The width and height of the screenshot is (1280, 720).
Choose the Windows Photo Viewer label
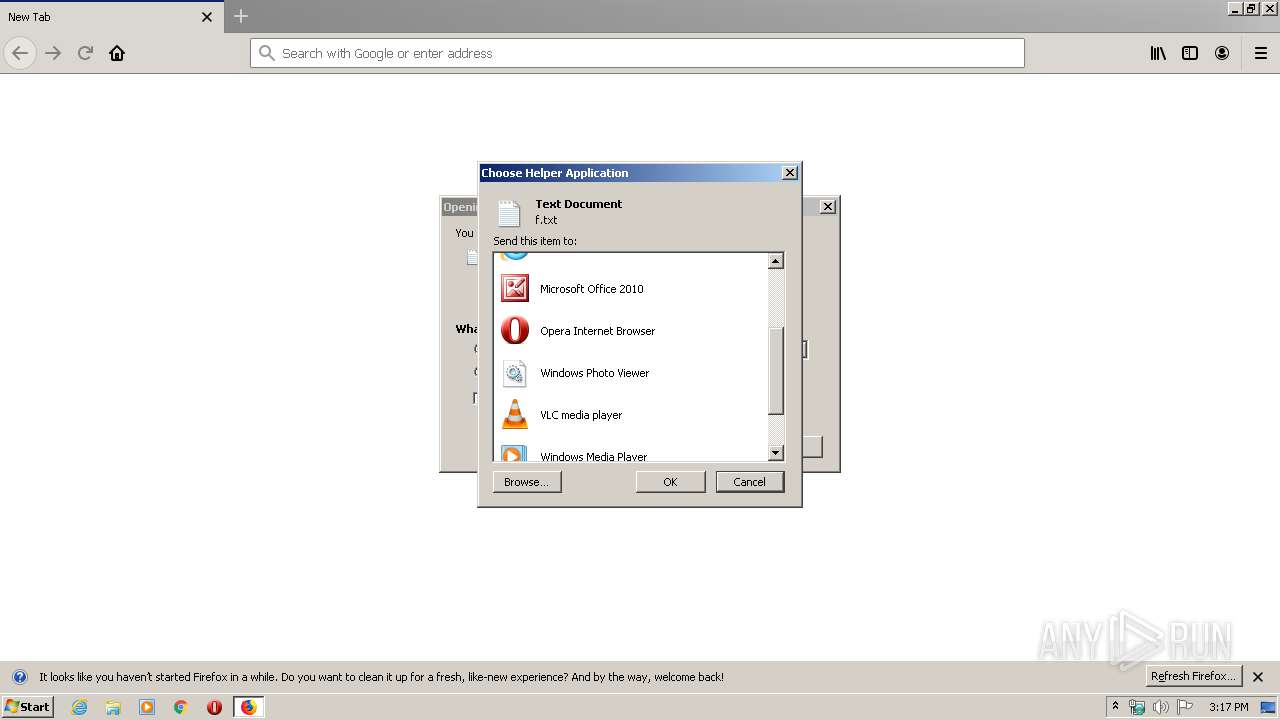[x=595, y=373]
